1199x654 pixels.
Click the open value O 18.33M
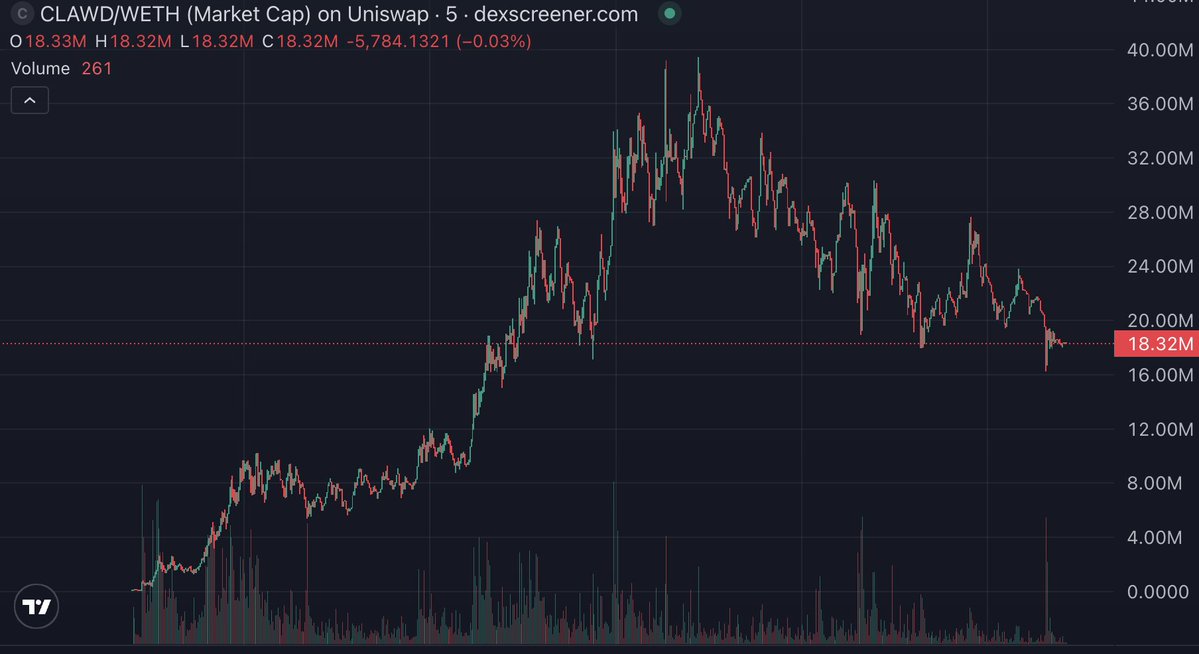point(48,41)
